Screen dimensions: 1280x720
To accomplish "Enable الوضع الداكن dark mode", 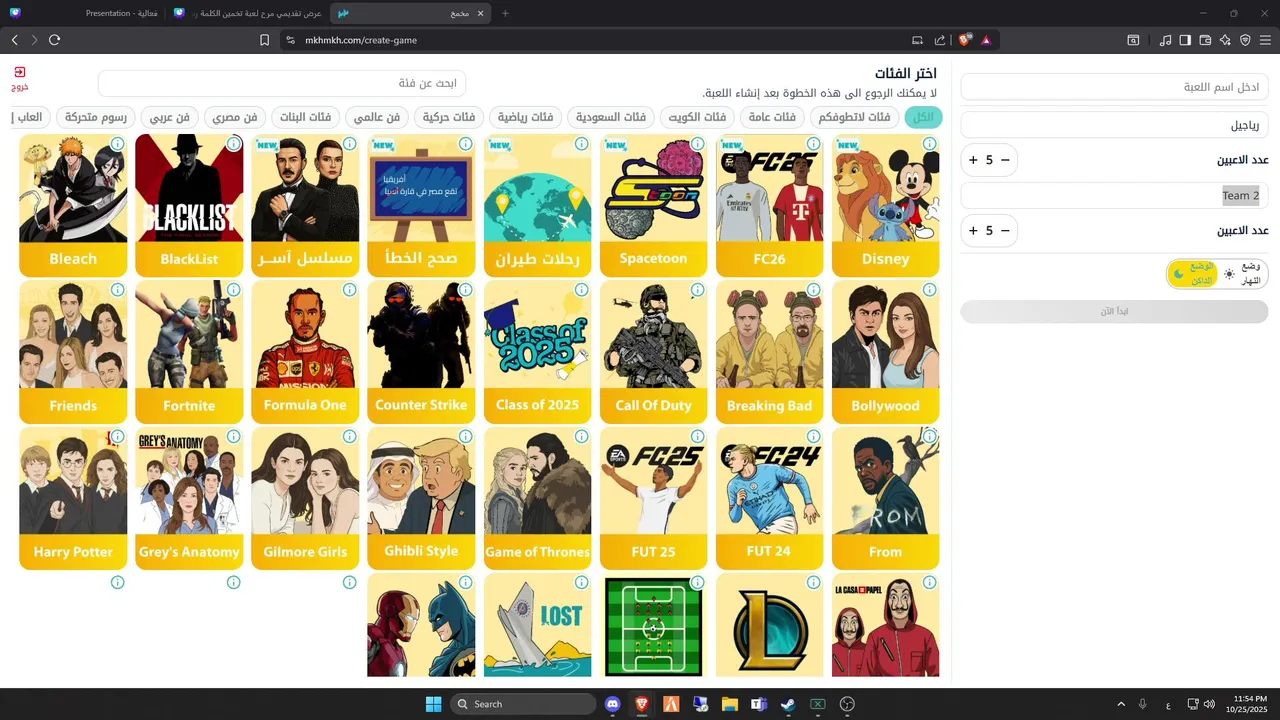I will pyautogui.click(x=1192, y=274).
